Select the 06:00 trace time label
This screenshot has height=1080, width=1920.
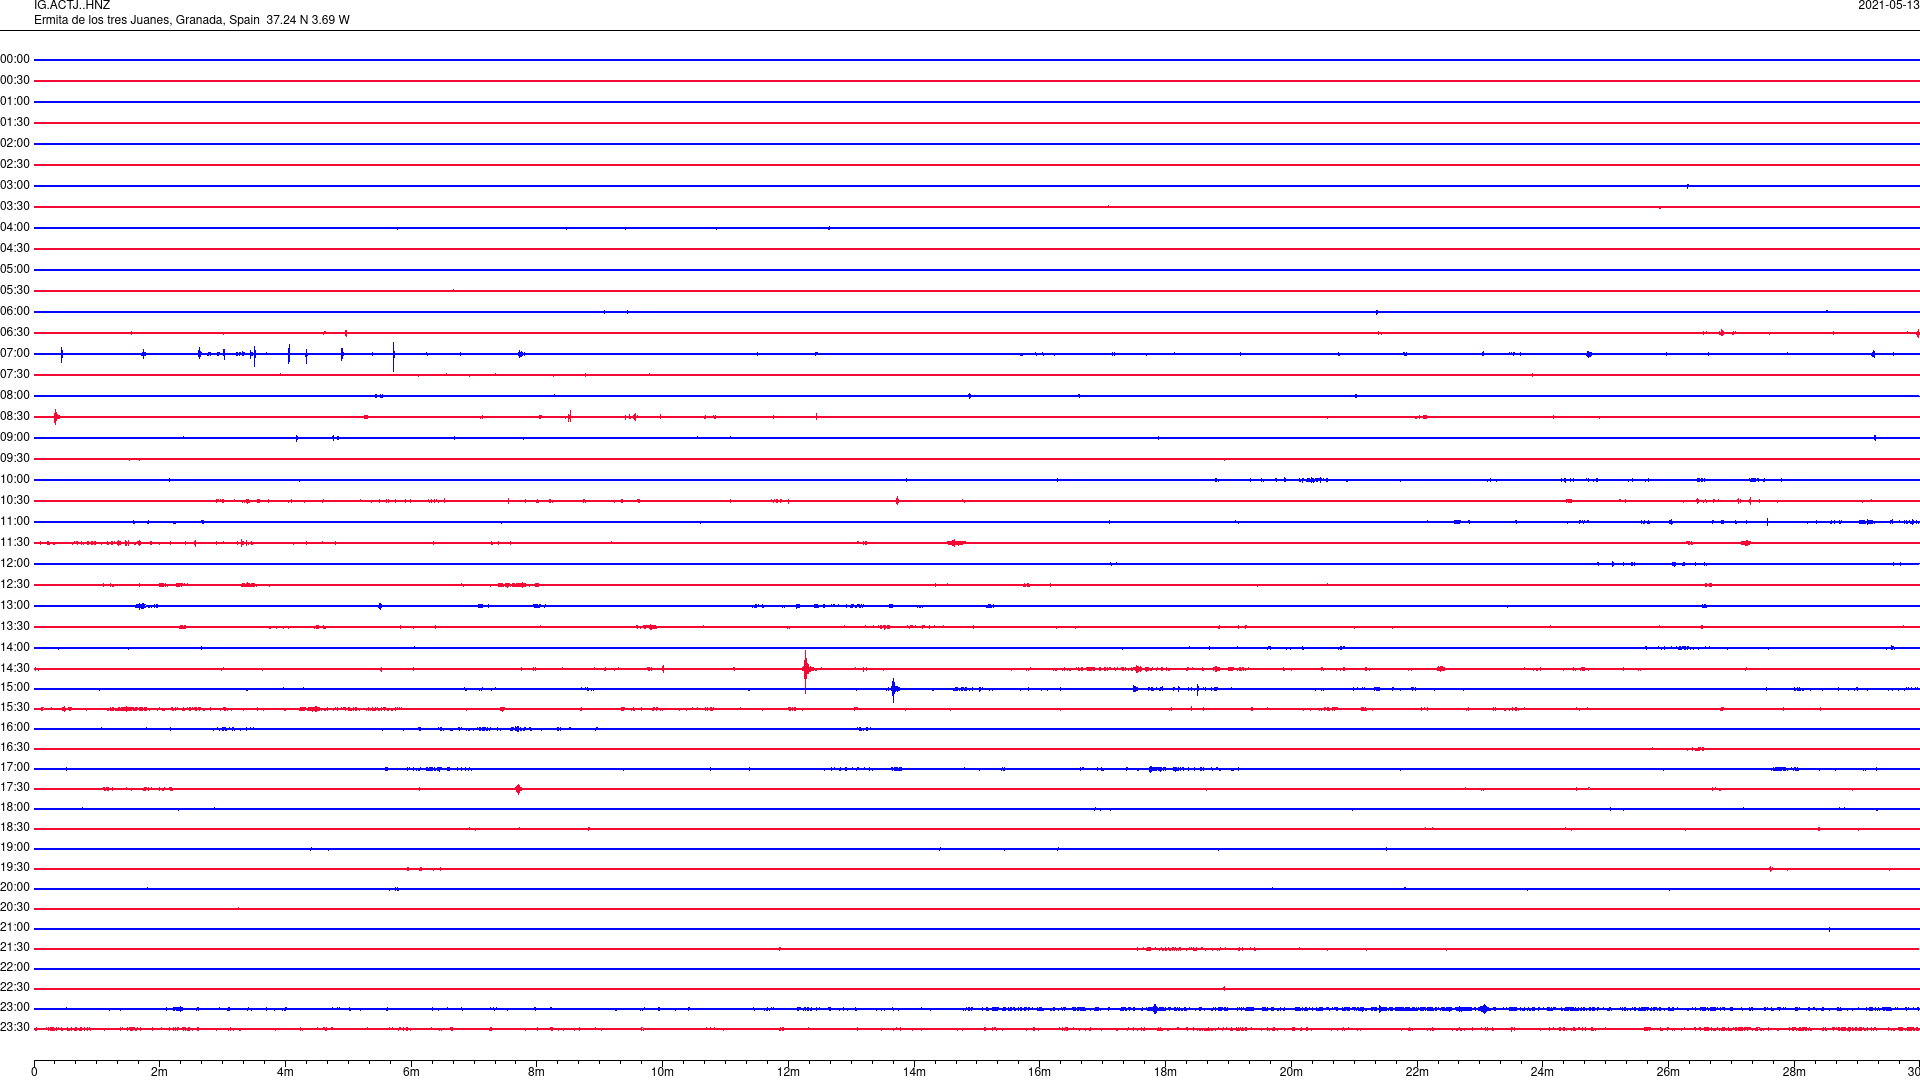[x=15, y=312]
